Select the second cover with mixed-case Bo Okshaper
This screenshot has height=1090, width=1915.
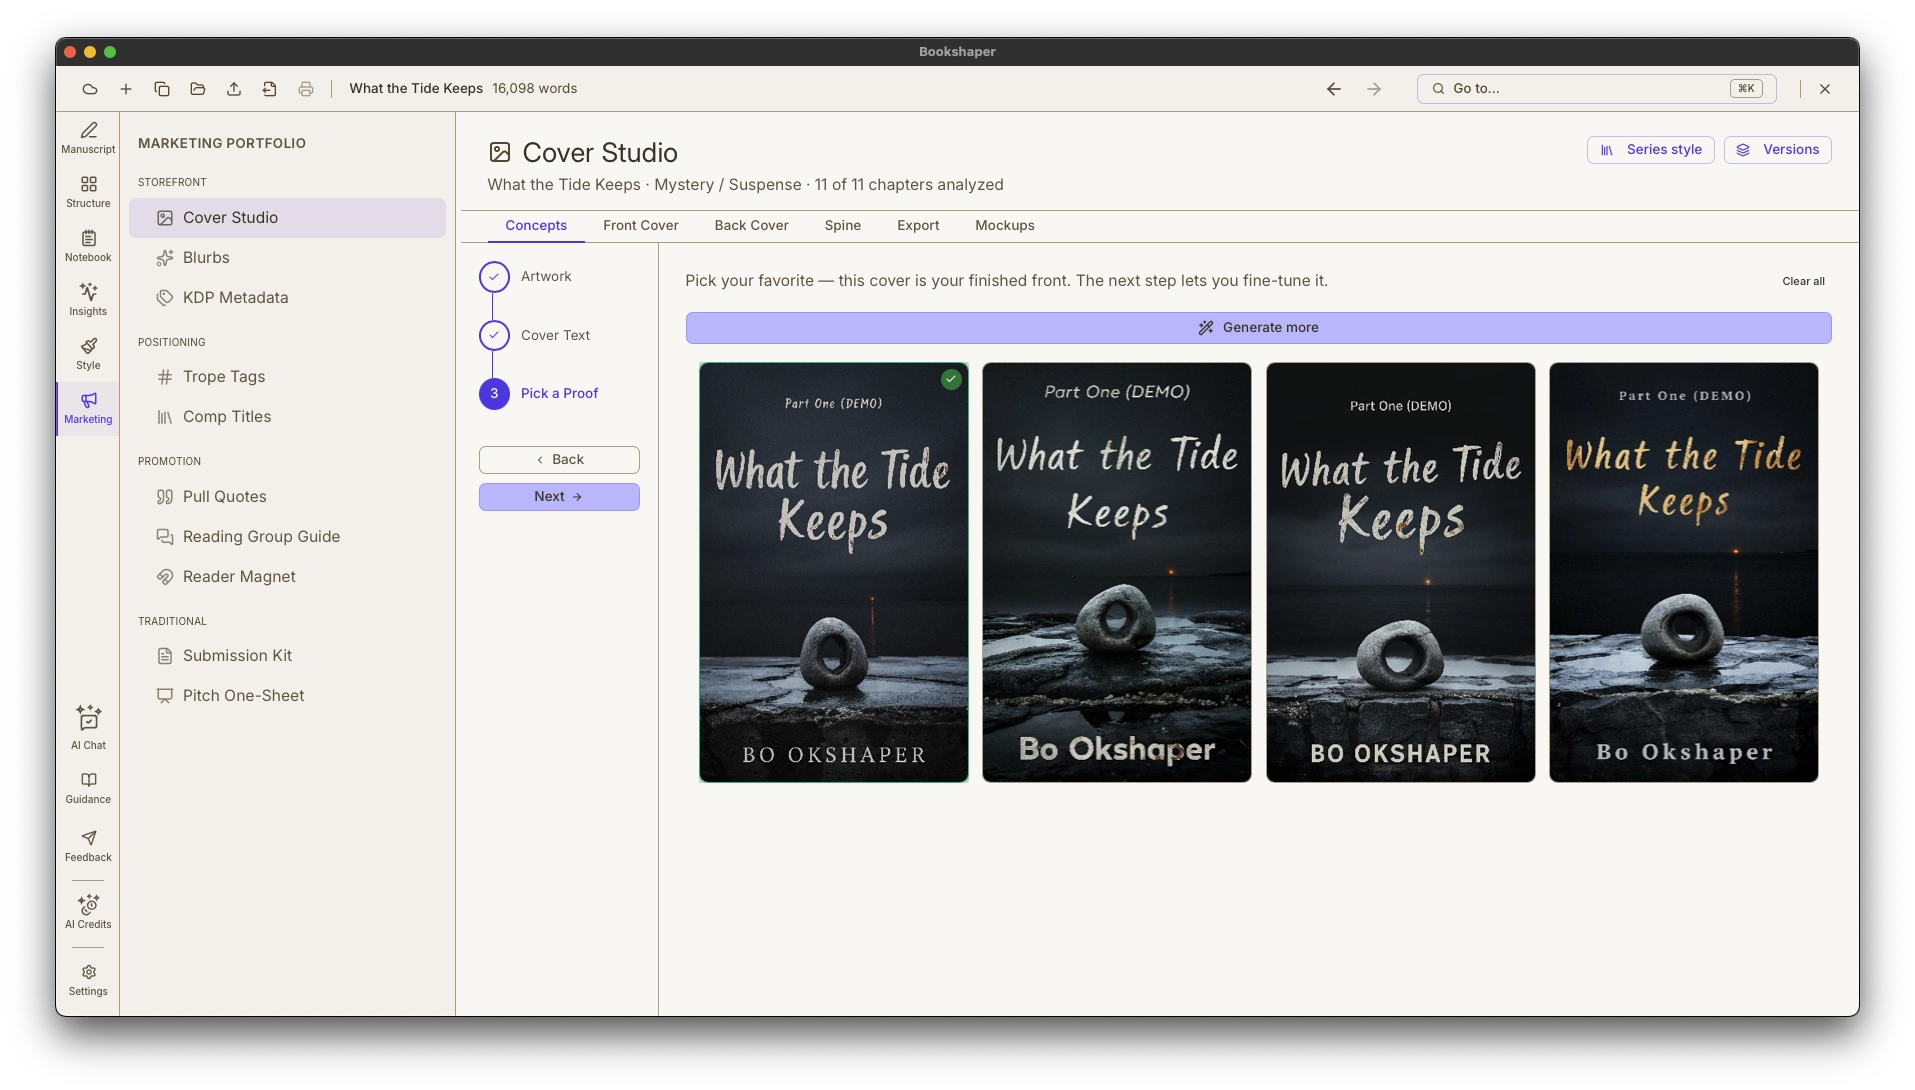(1117, 572)
